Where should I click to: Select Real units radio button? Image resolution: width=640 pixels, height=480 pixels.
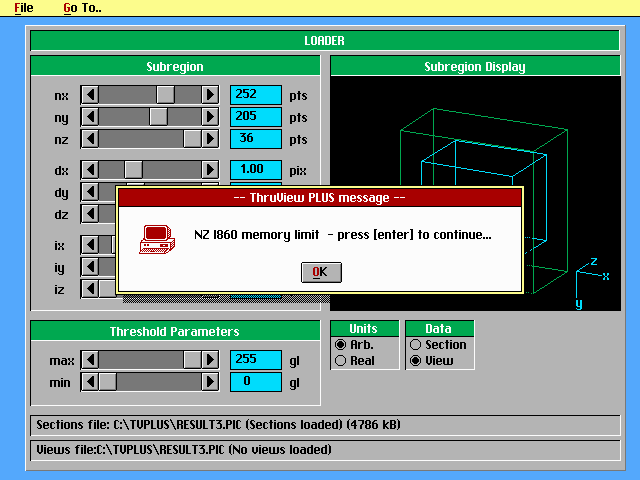(340, 361)
